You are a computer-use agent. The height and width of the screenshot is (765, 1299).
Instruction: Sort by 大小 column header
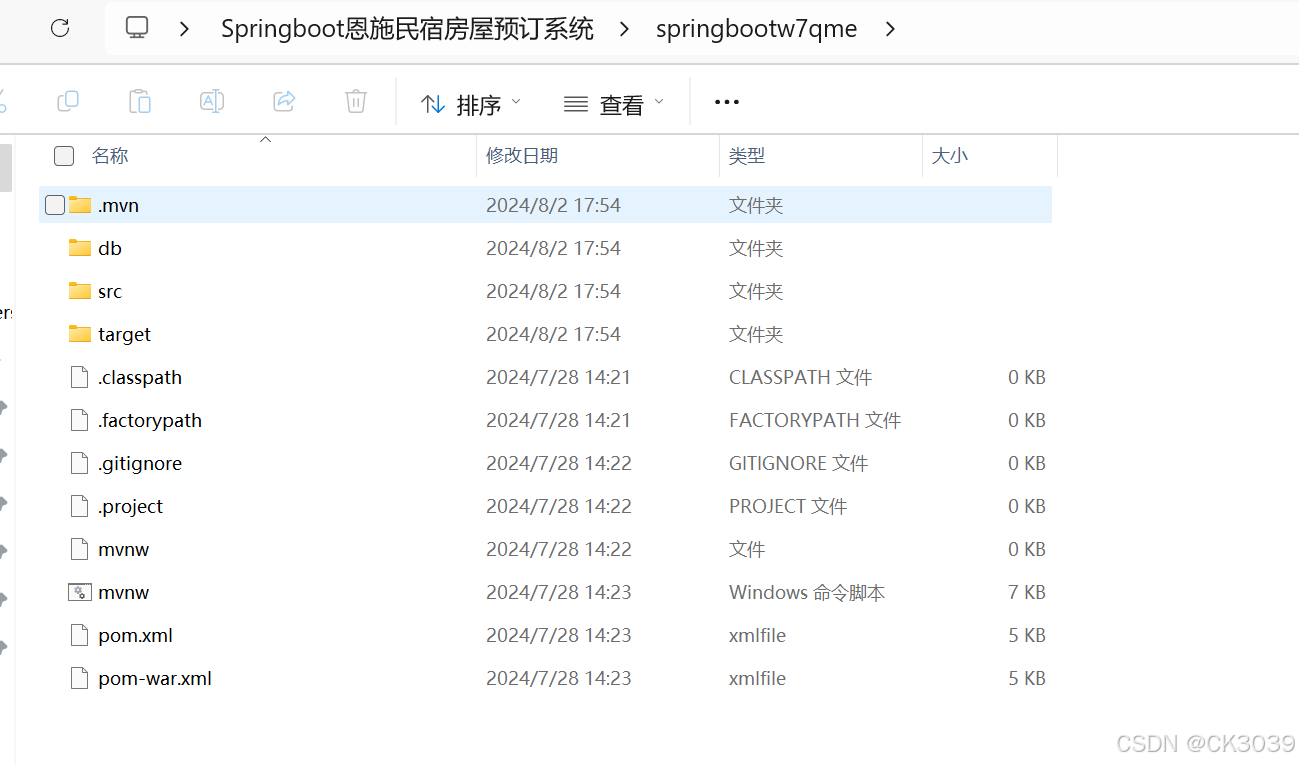(x=950, y=156)
